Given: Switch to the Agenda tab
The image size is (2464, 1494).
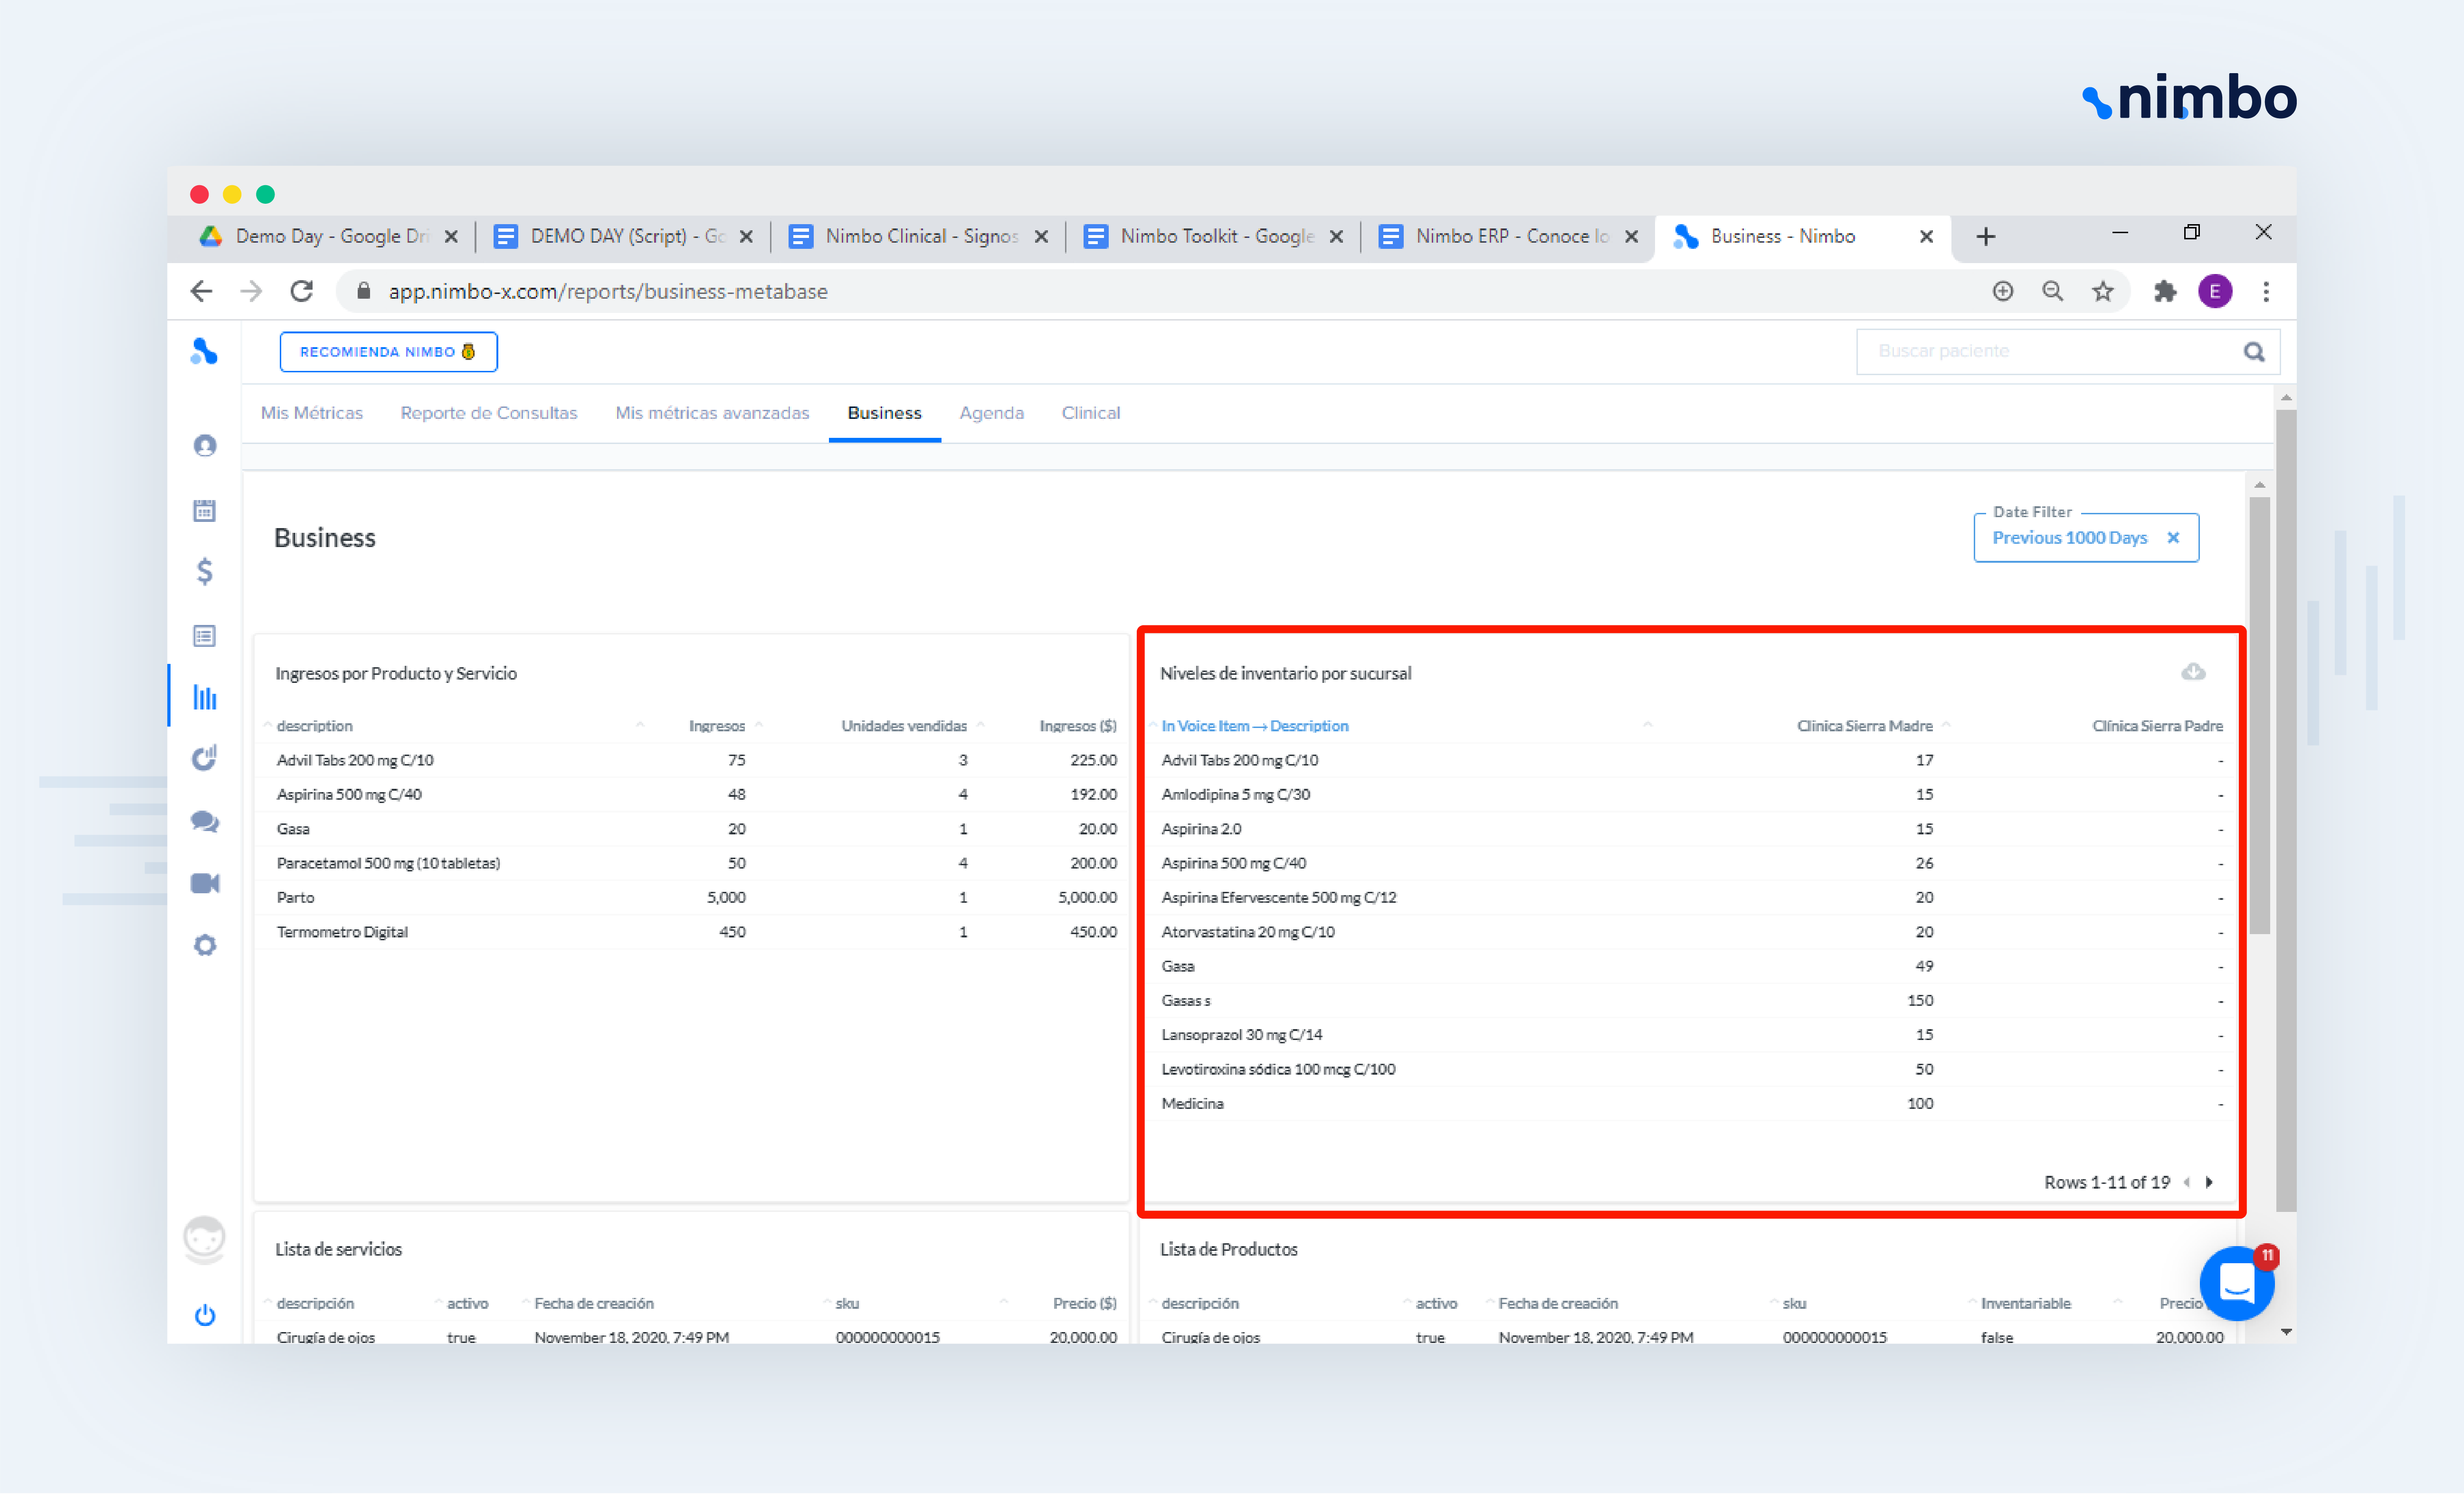Looking at the screenshot, I should pyautogui.click(x=990, y=413).
